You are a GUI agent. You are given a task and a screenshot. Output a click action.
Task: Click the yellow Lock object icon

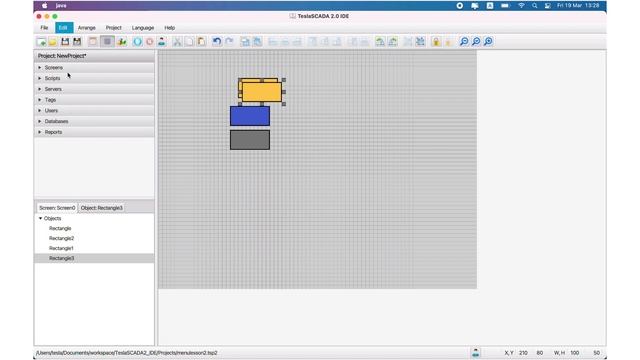tap(436, 42)
